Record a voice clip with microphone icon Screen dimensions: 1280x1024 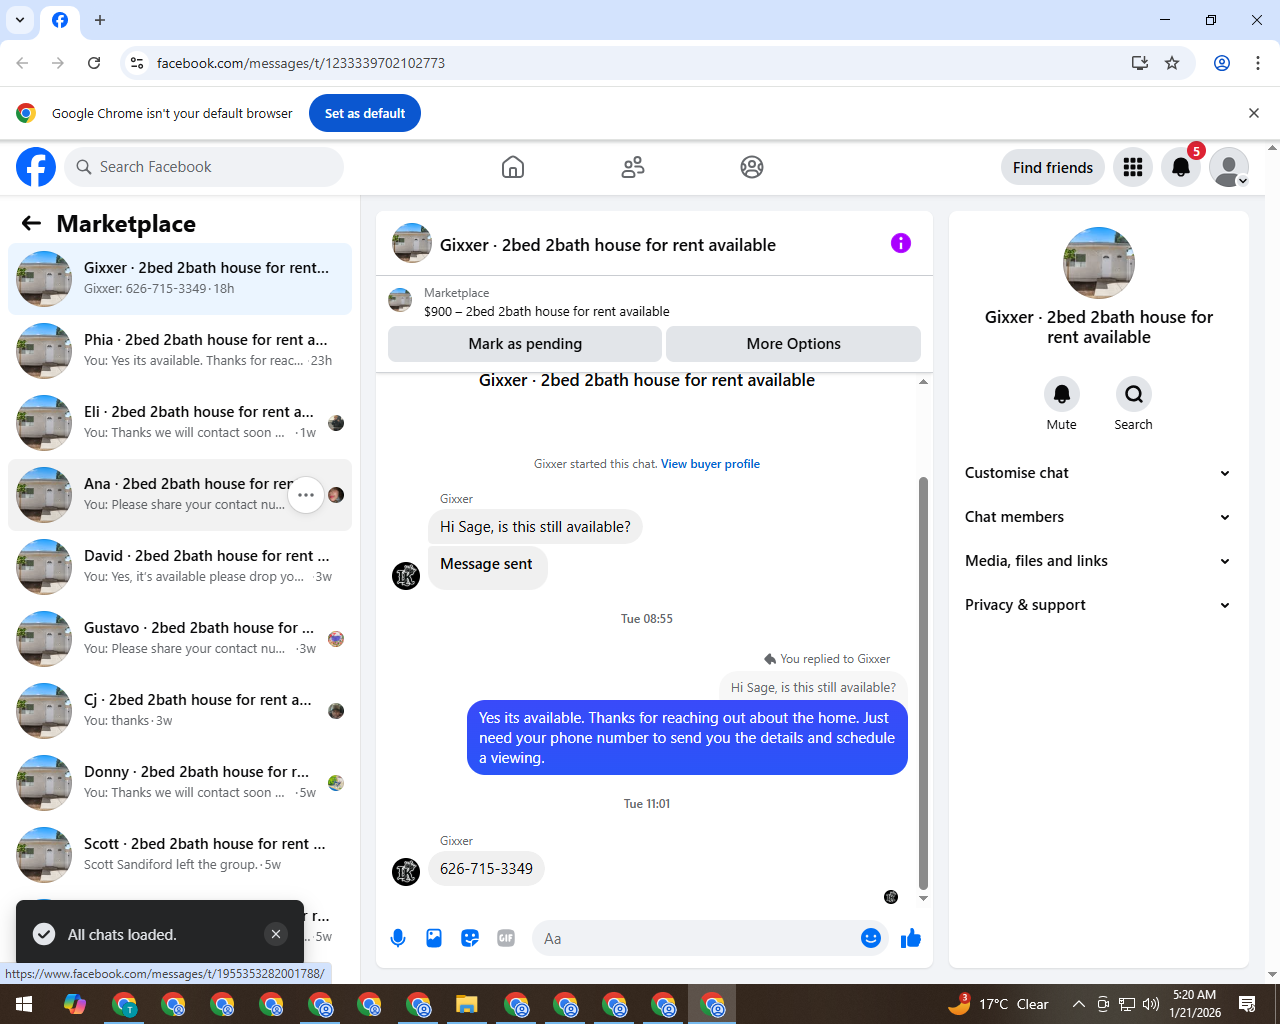[x=398, y=938]
